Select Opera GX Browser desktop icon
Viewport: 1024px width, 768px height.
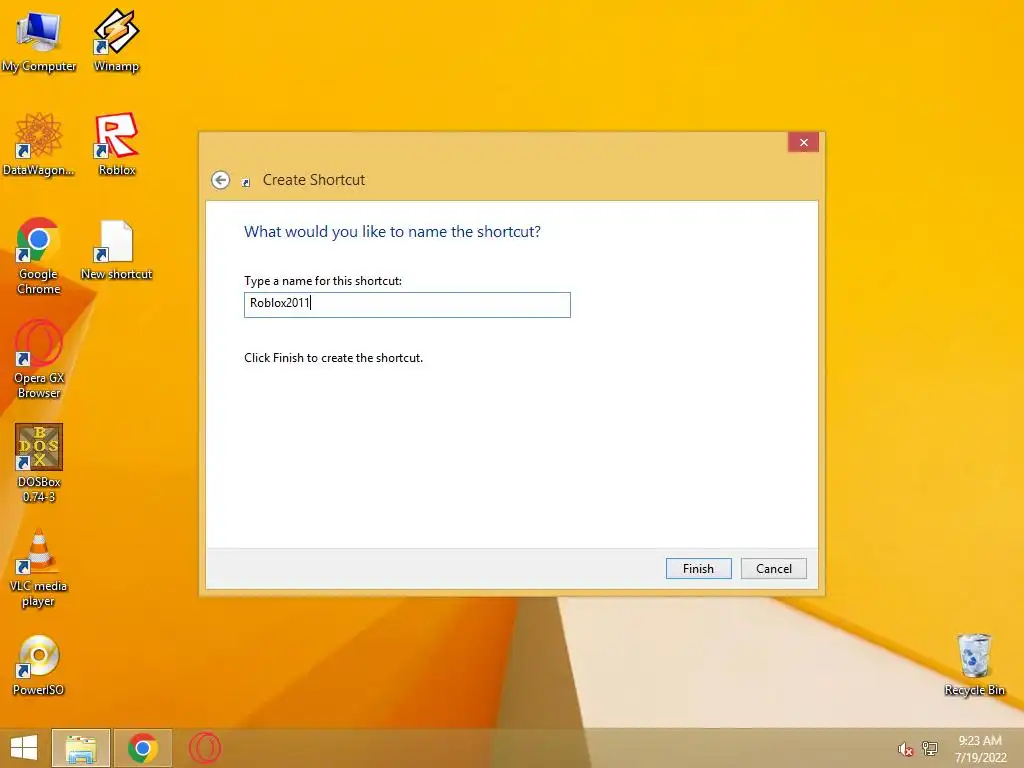click(39, 359)
